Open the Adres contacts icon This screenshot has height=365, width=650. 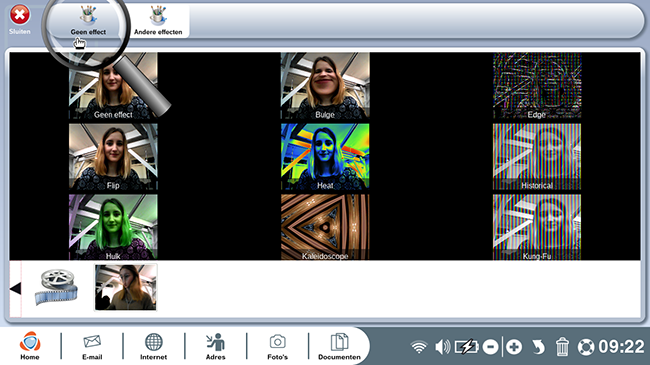tap(216, 347)
